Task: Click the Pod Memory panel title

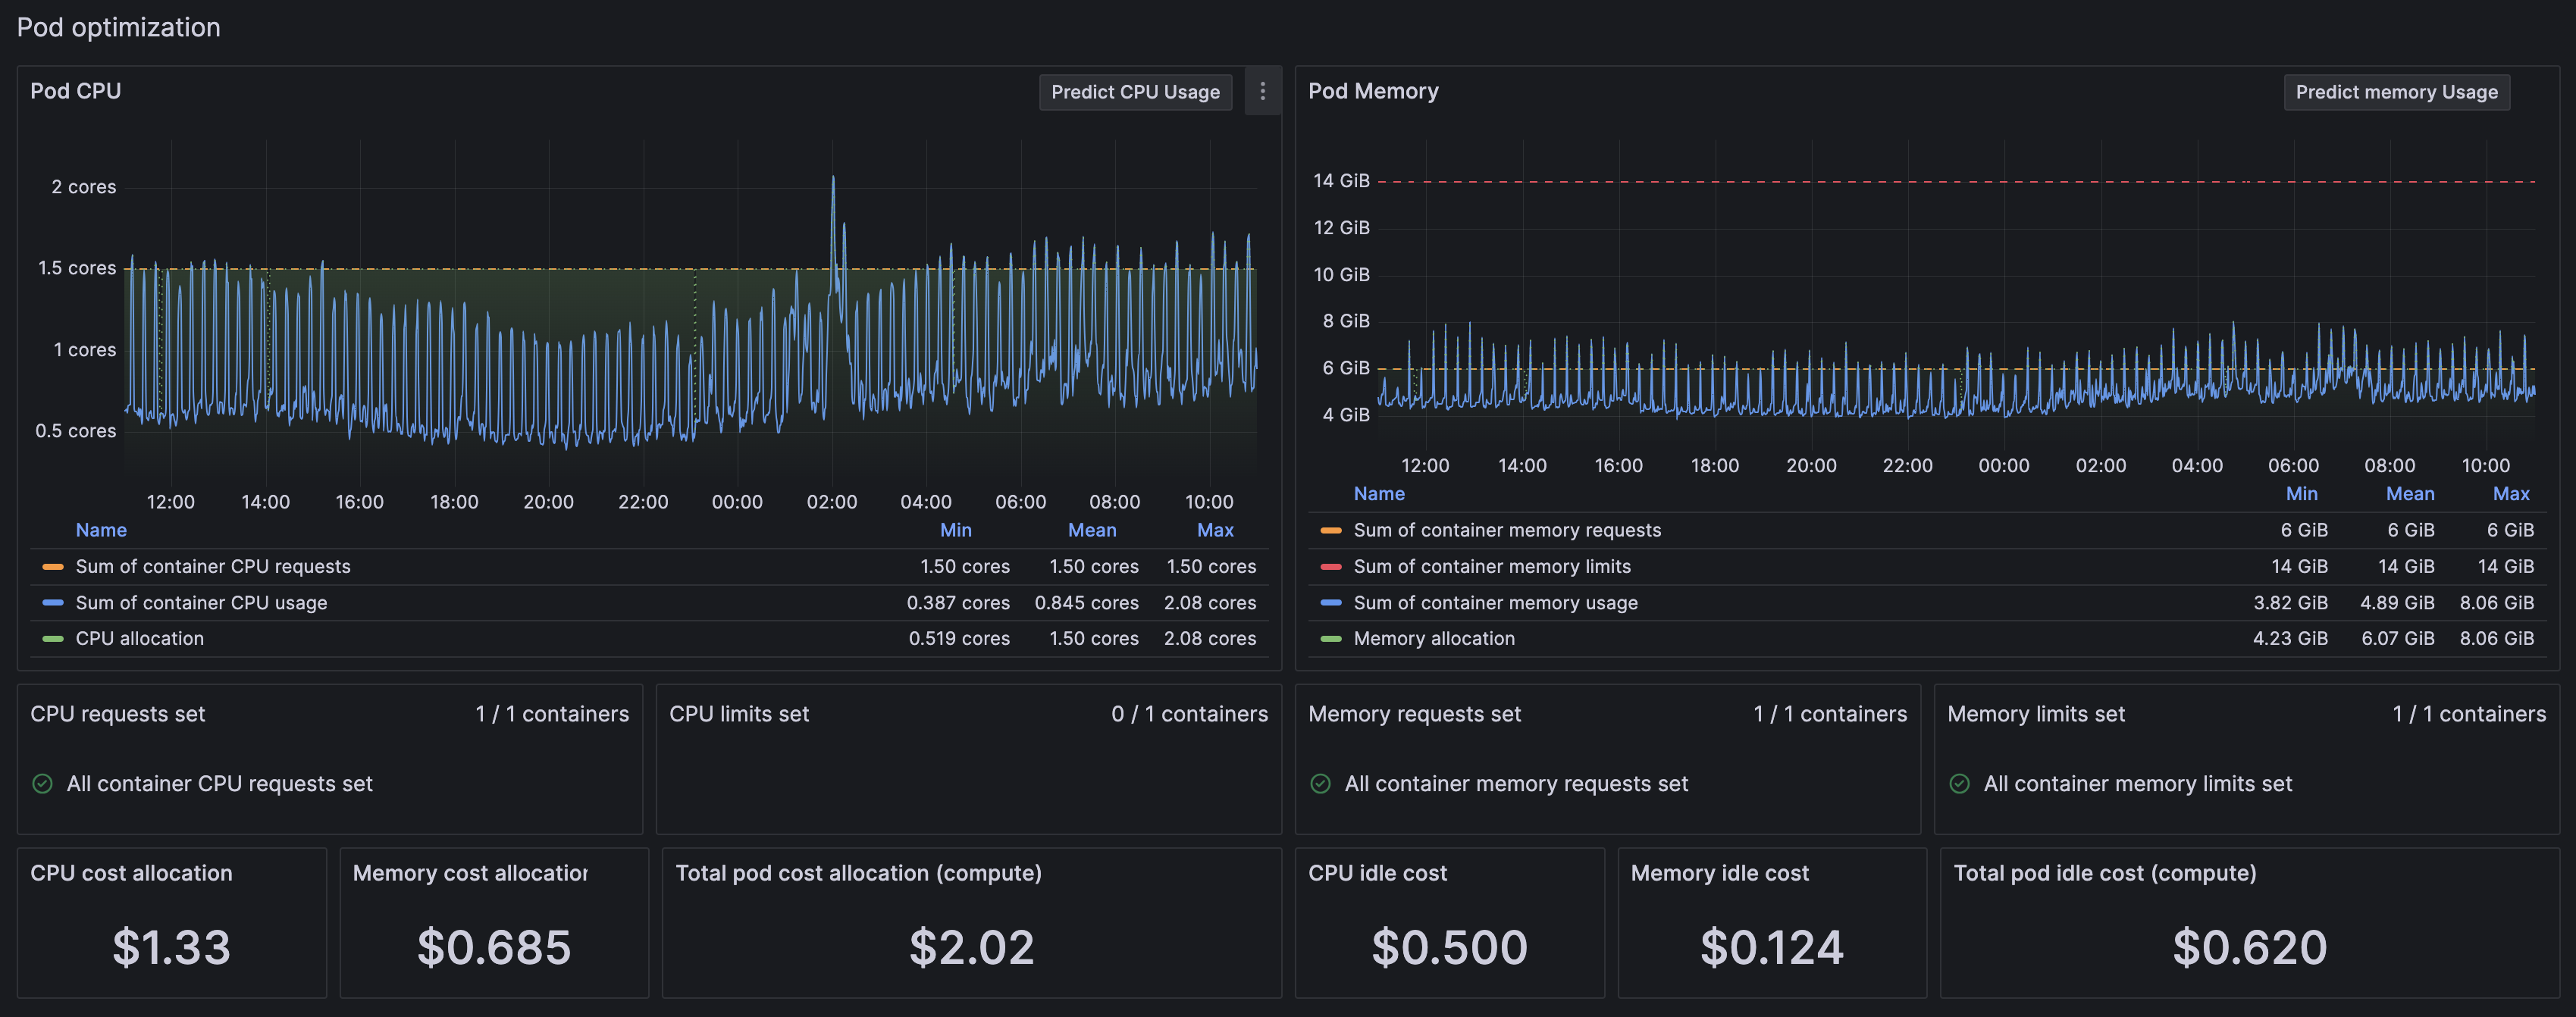Action: 1372,91
